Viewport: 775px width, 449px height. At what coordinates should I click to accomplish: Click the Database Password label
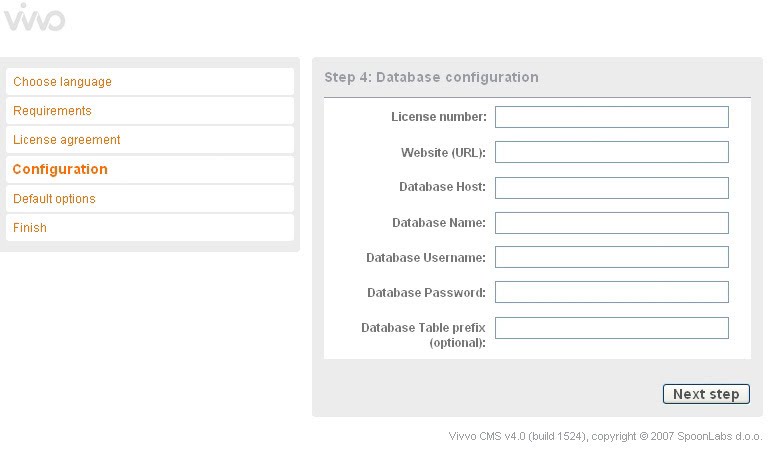[x=426, y=292]
